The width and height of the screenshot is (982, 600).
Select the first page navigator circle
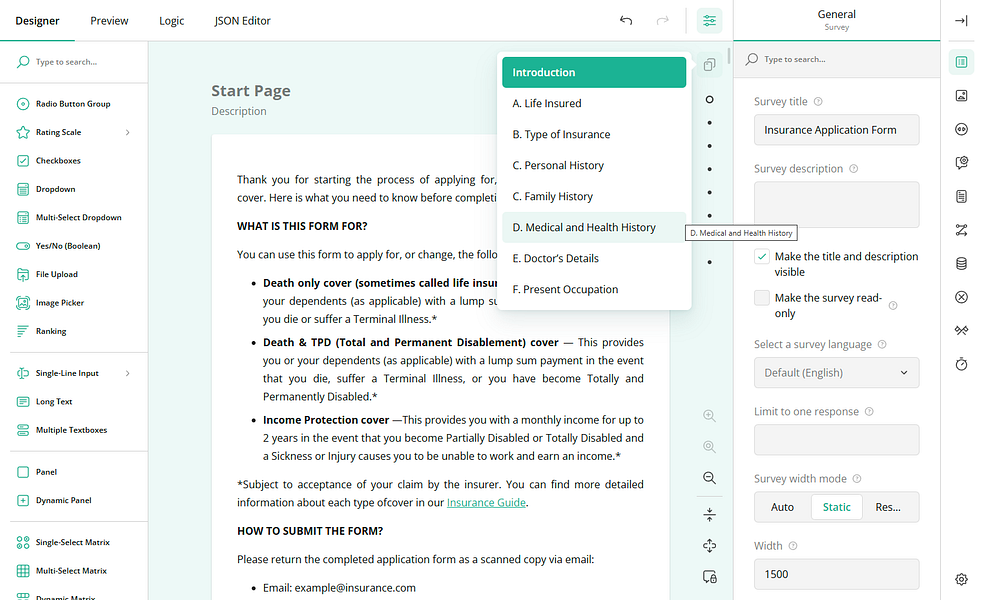point(709,100)
